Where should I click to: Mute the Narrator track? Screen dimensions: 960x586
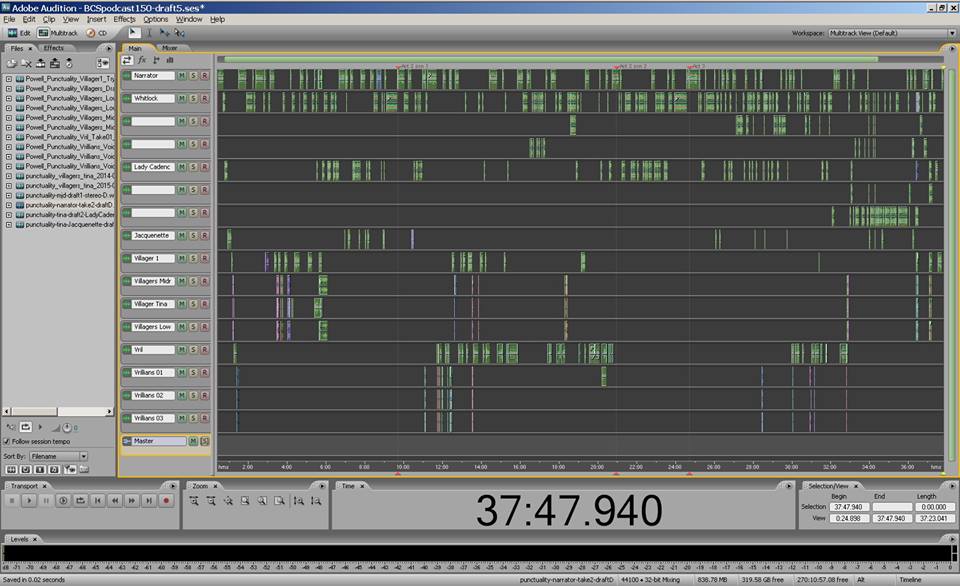[182, 76]
